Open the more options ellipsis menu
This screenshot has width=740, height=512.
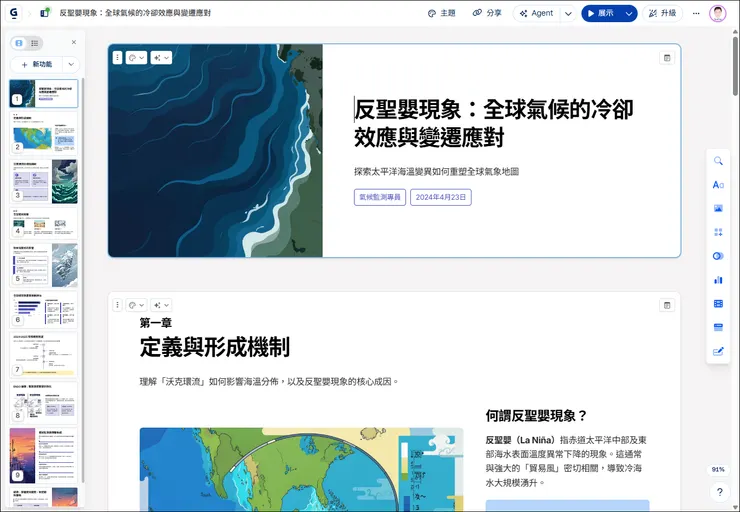tap(696, 13)
